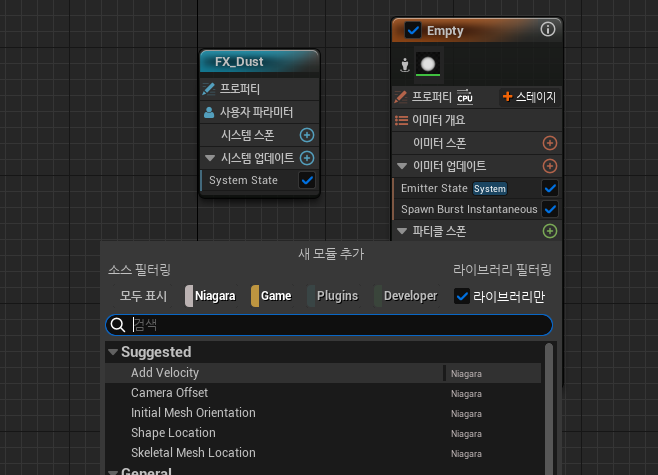
Task: Toggle the Niagara source filter
Action: pyautogui.click(x=211, y=296)
